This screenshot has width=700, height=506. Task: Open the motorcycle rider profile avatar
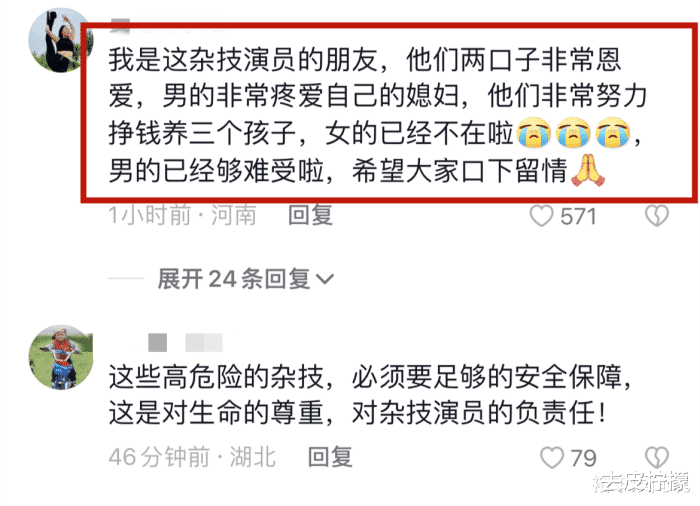click(61, 357)
